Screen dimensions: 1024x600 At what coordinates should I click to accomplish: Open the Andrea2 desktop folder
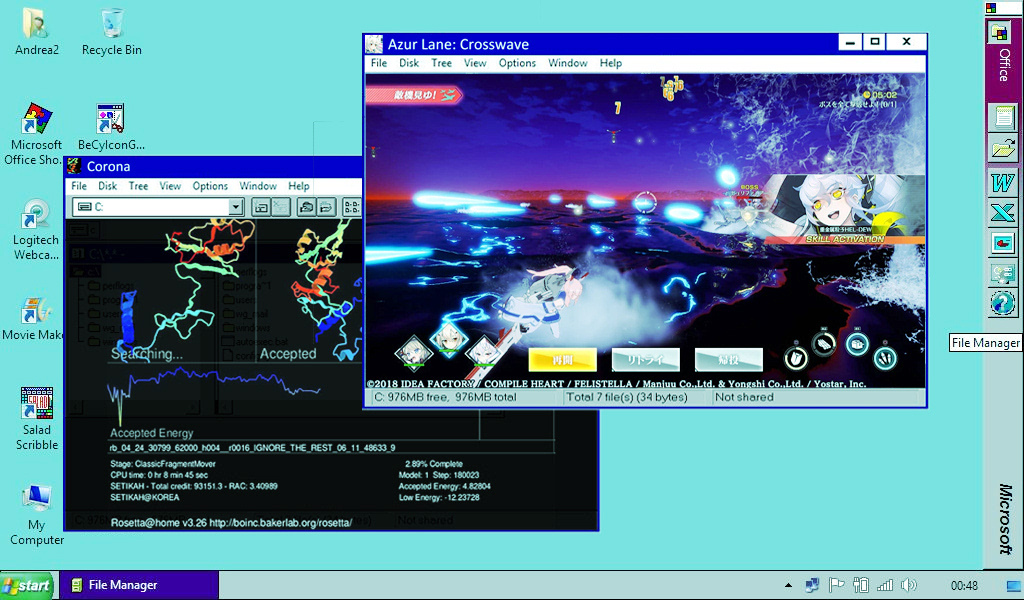click(x=37, y=31)
